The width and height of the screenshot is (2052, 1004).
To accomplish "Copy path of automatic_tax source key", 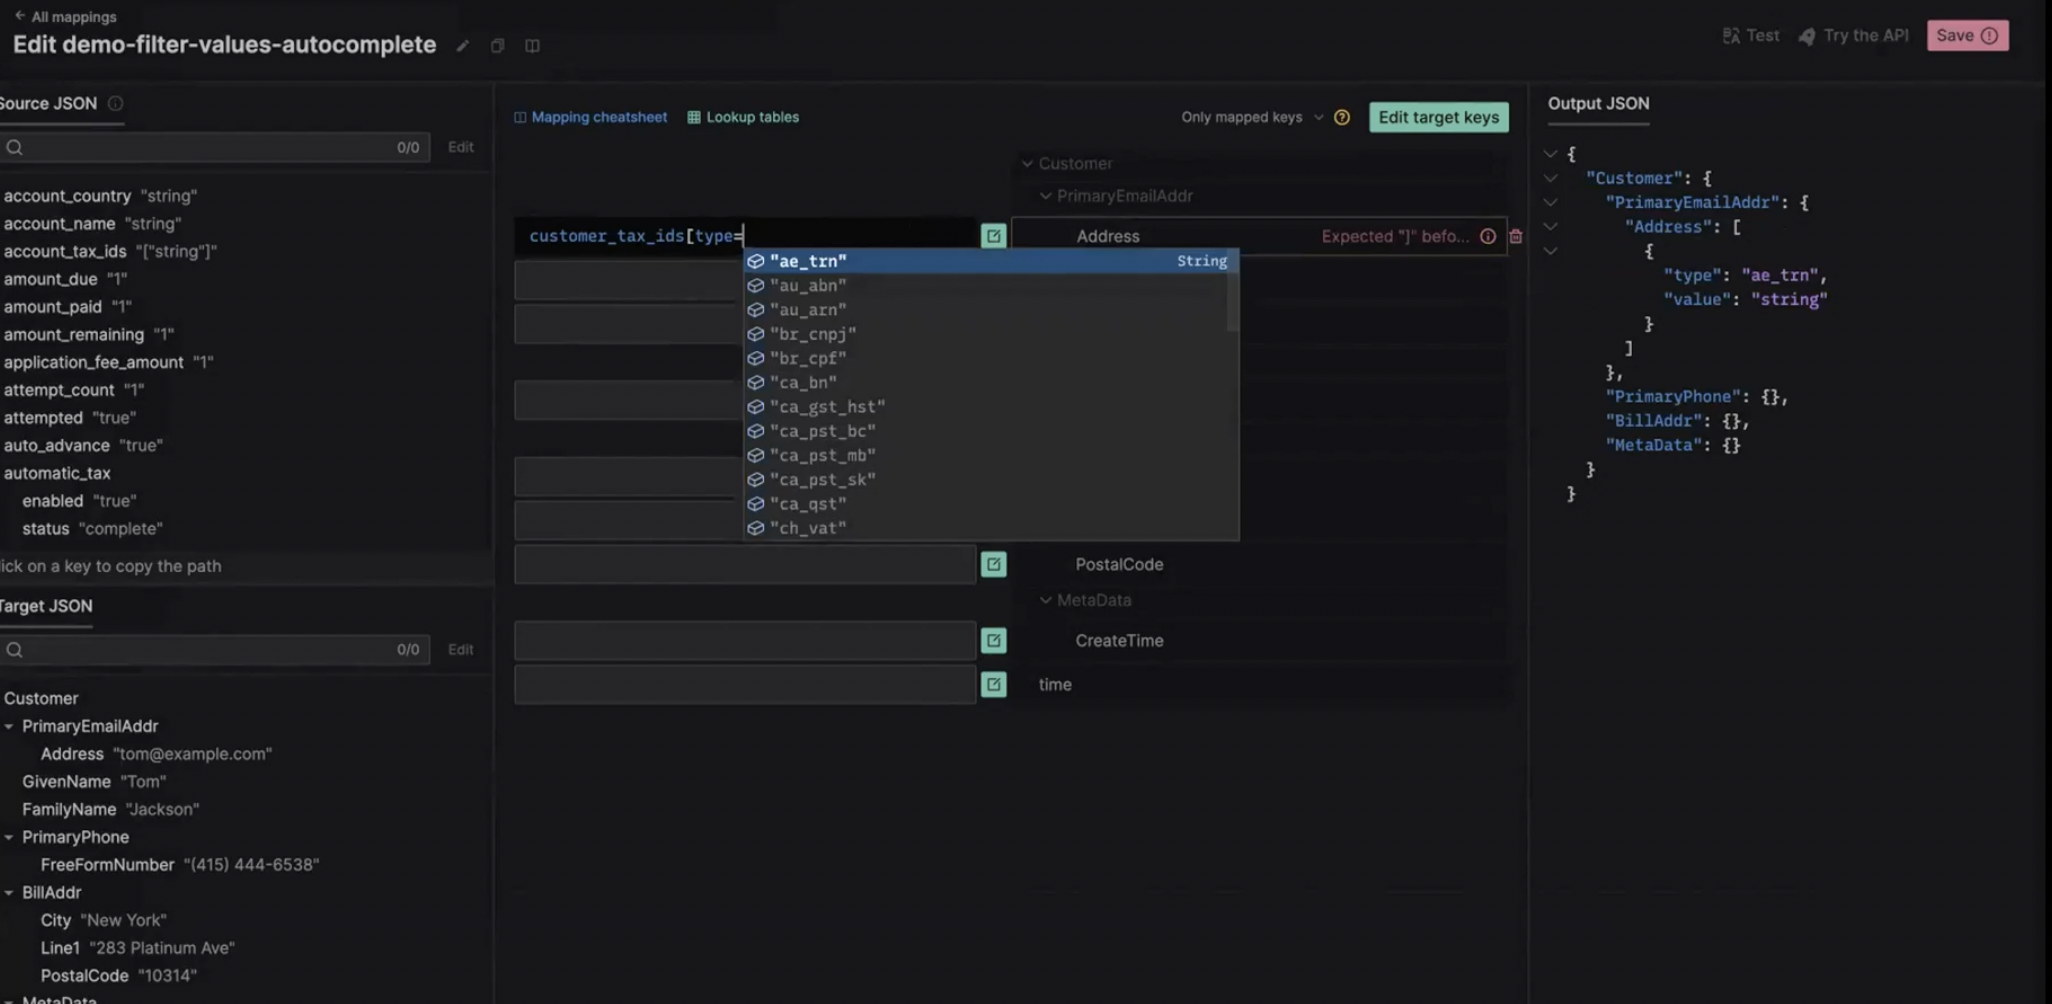I will coord(57,473).
